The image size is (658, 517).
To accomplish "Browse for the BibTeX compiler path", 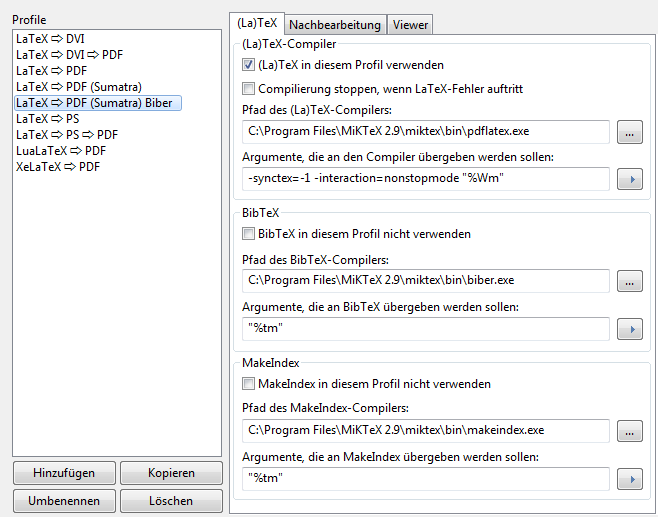I will pos(629,281).
